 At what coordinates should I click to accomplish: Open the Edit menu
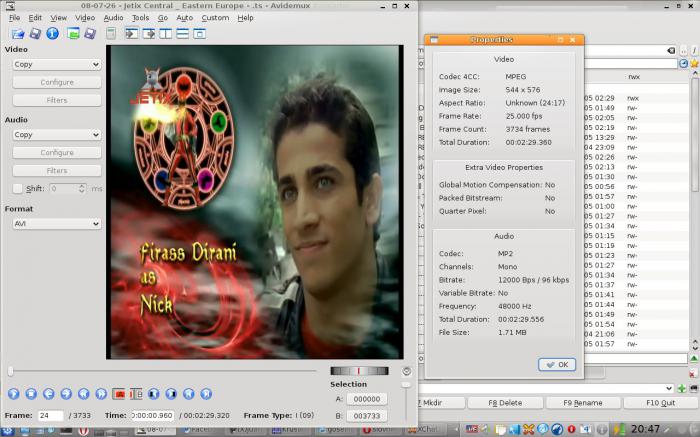35,17
